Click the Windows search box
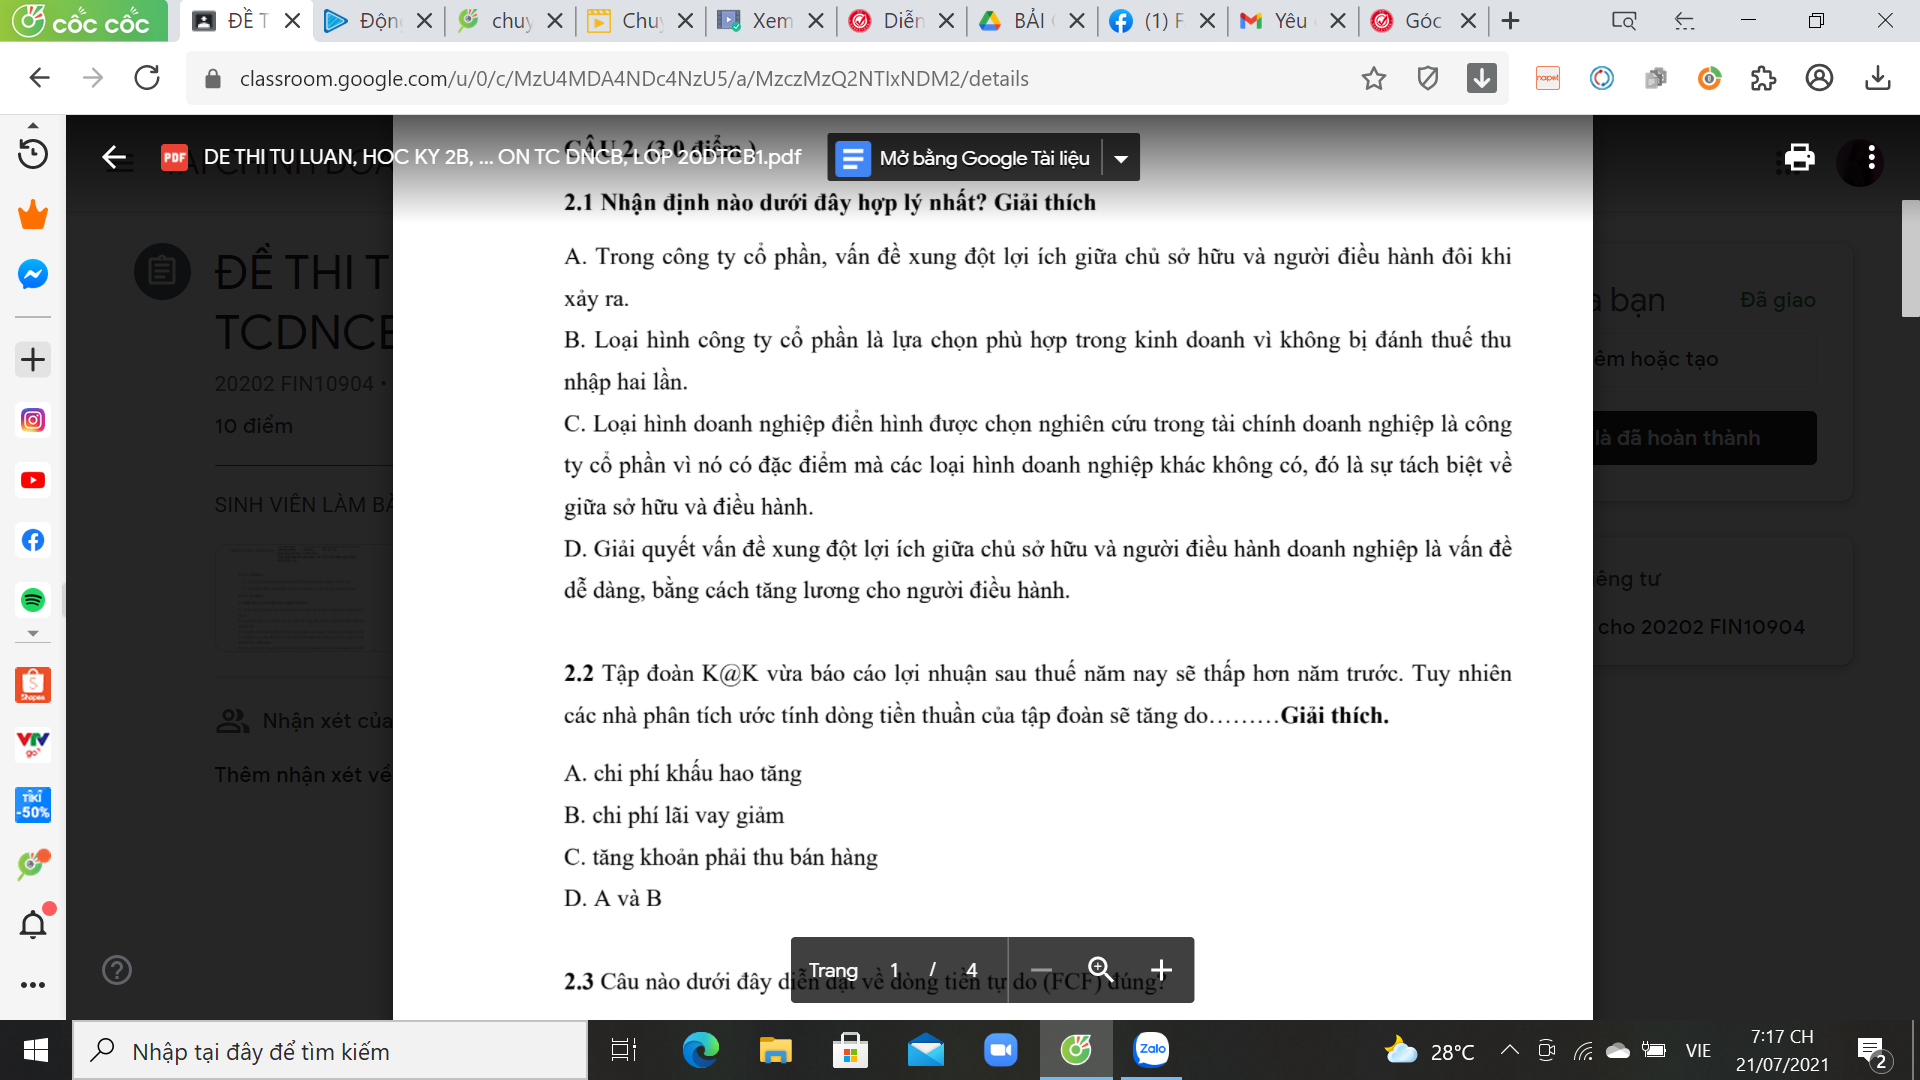1920x1080 pixels. [330, 1051]
